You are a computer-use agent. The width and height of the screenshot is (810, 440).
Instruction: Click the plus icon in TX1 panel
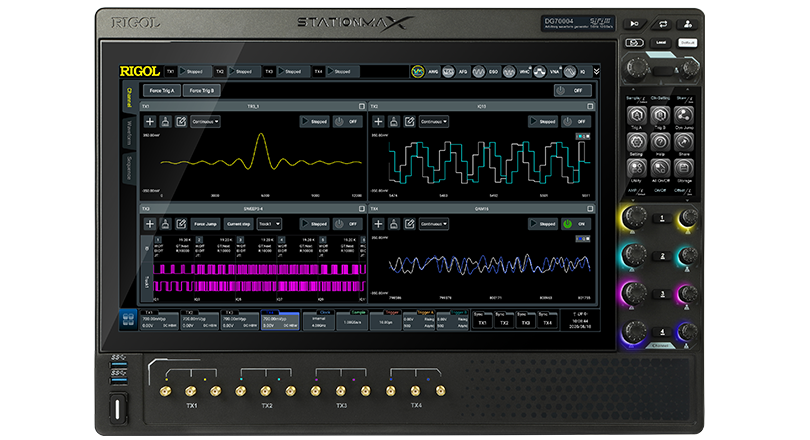(x=150, y=121)
